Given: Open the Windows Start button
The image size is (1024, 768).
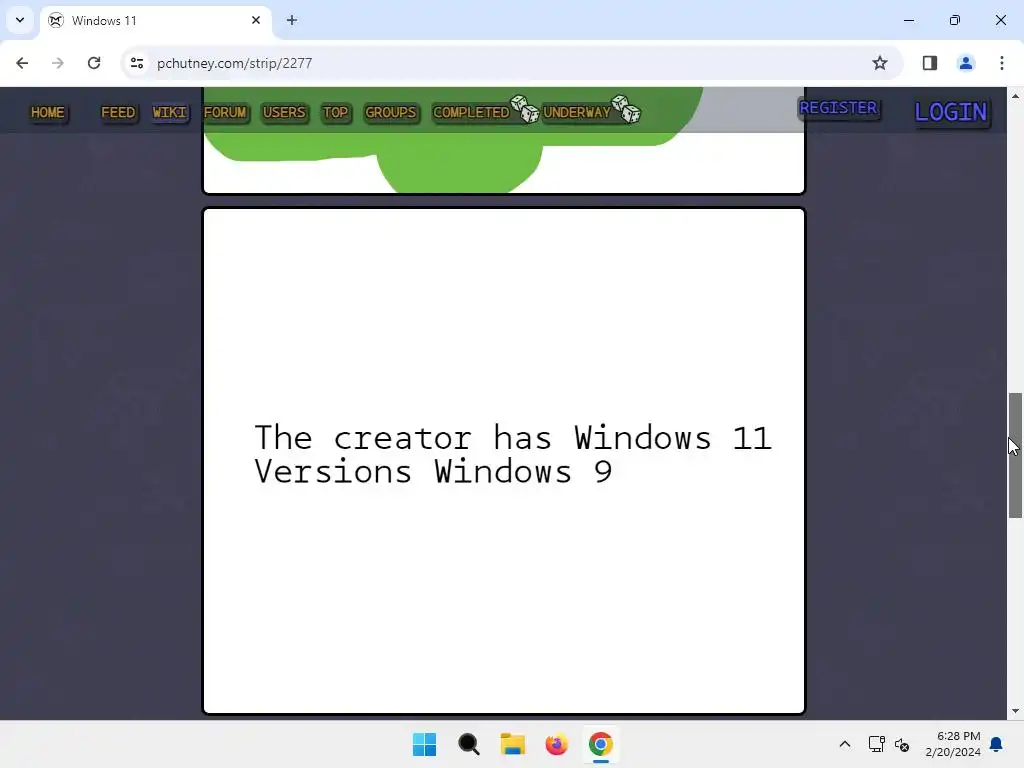Looking at the screenshot, I should [x=424, y=744].
